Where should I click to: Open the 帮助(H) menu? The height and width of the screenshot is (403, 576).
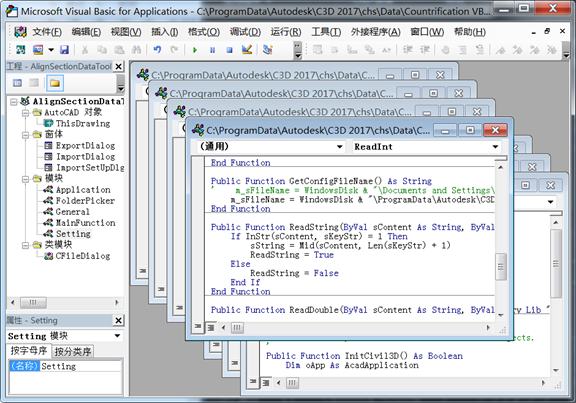pyautogui.click(x=469, y=32)
